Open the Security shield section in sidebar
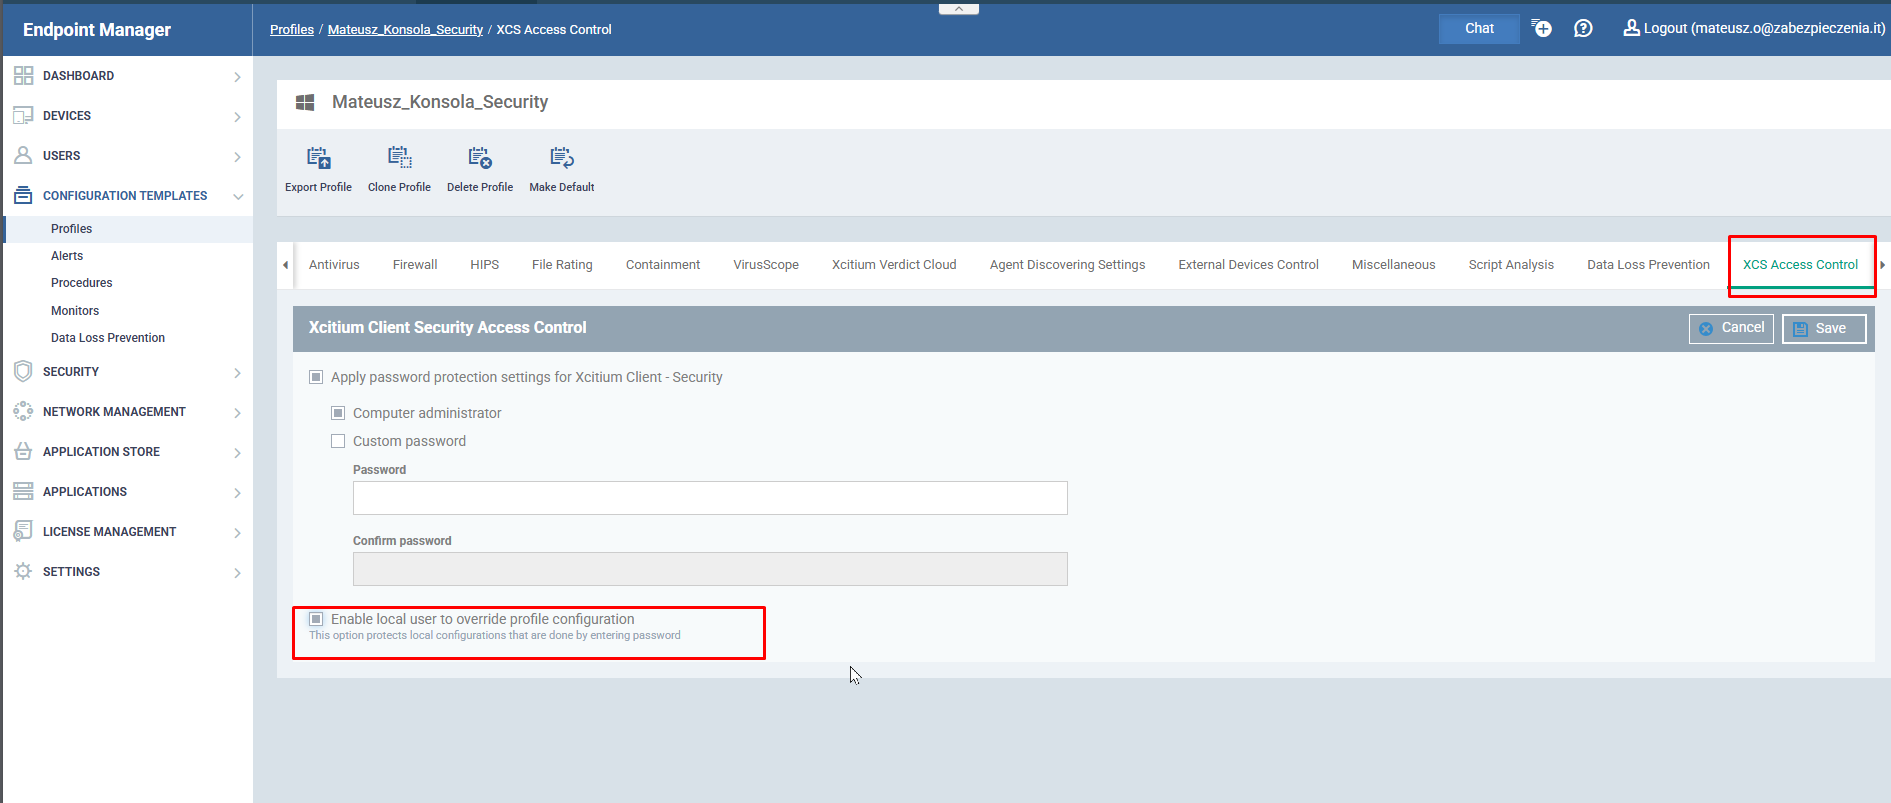 [70, 372]
